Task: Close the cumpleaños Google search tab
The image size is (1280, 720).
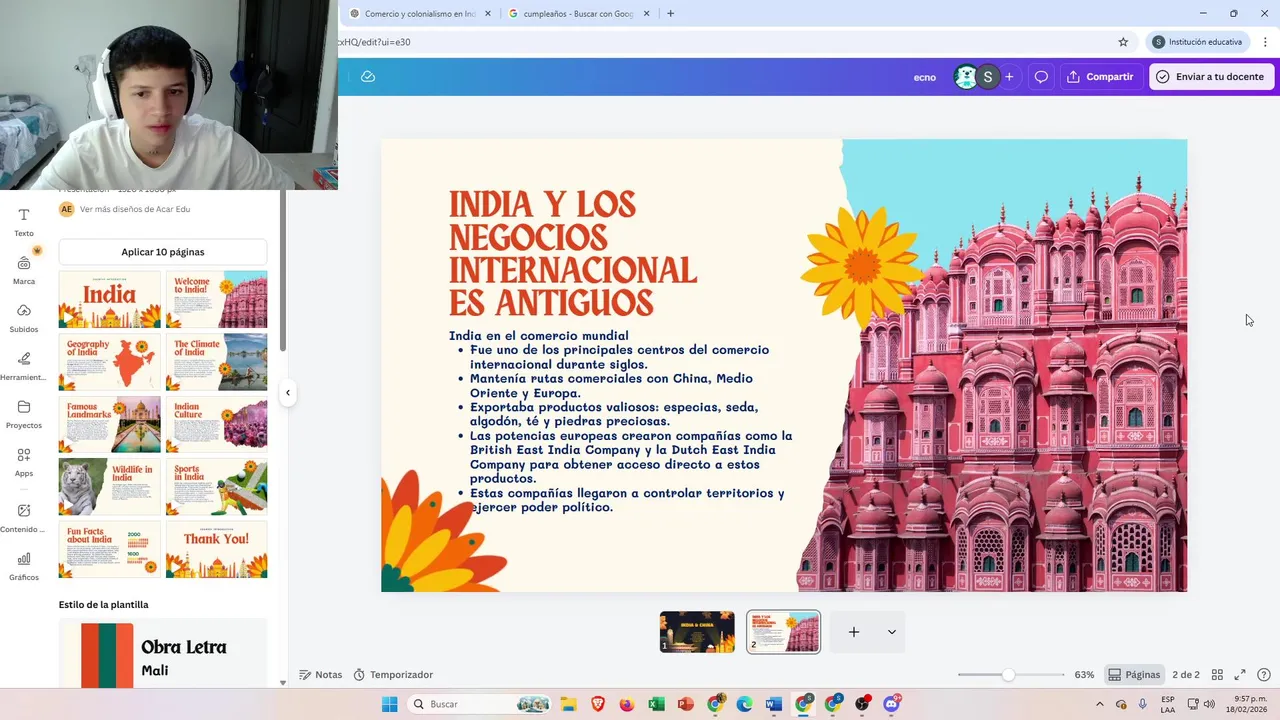Action: (x=646, y=14)
